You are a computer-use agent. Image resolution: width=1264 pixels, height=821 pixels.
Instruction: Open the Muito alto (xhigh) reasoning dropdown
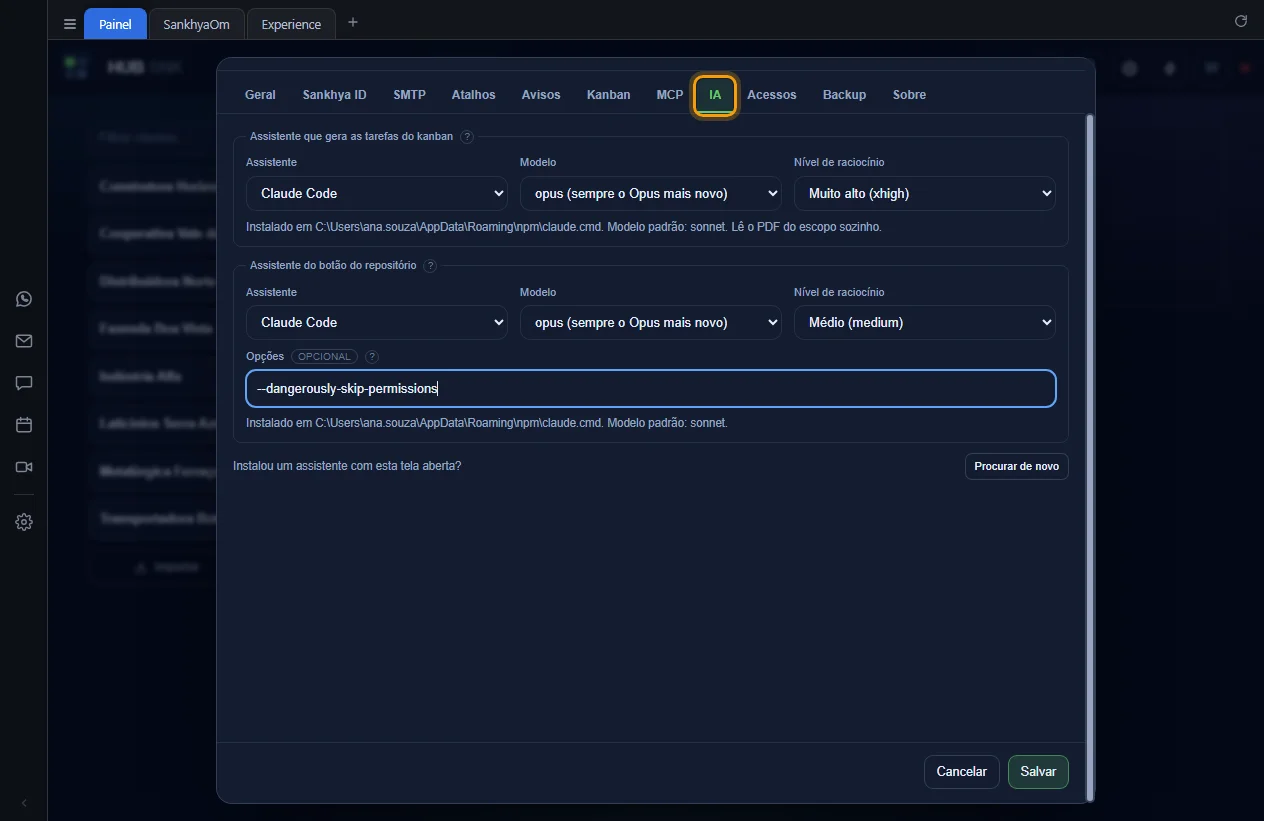[x=925, y=193]
